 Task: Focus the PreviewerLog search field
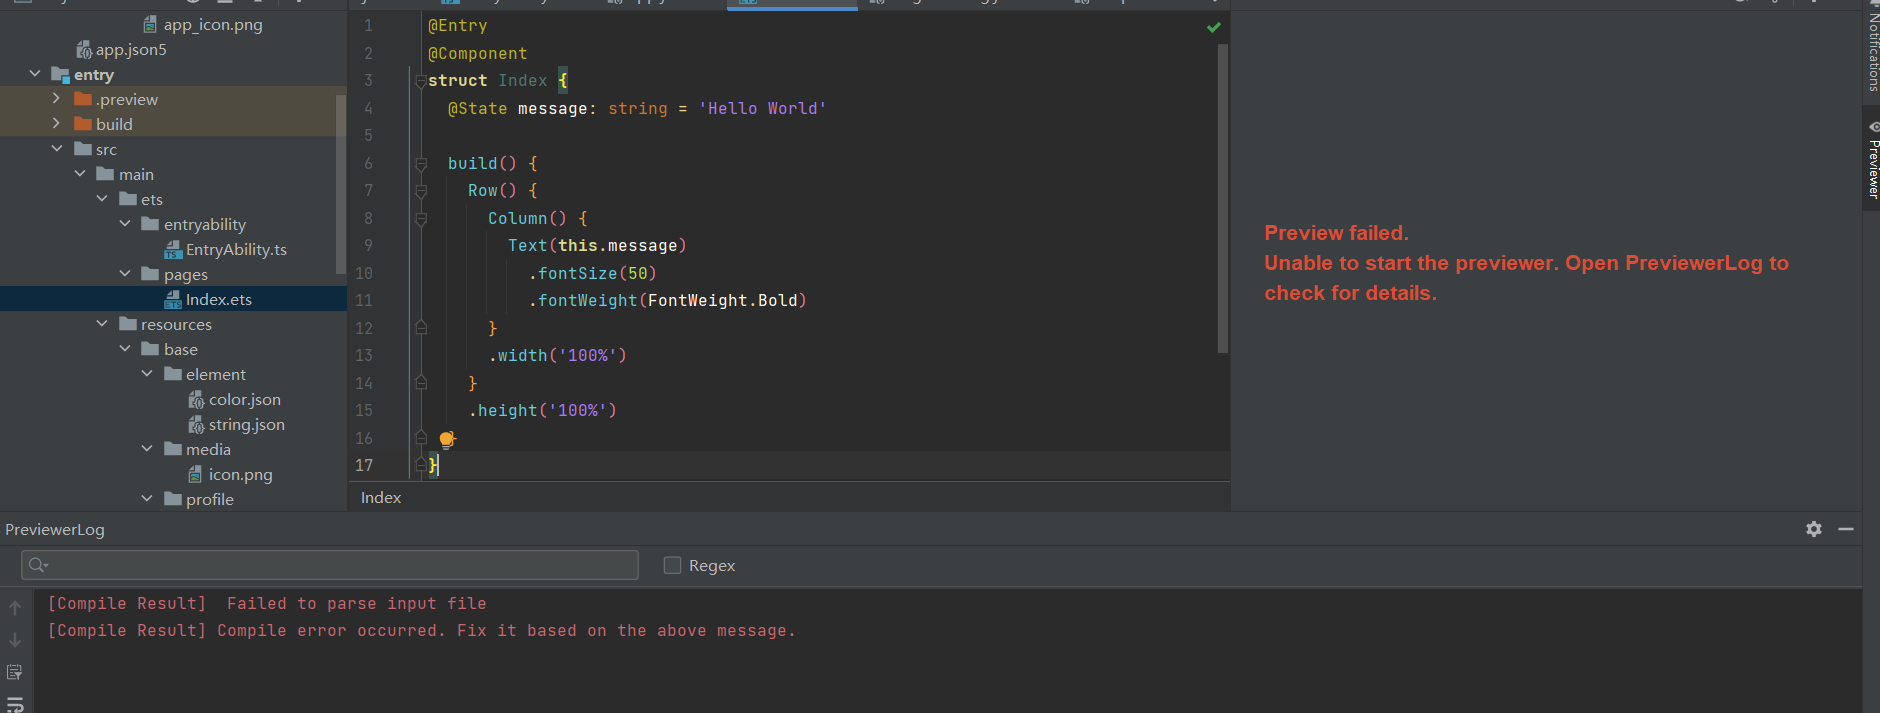(330, 565)
